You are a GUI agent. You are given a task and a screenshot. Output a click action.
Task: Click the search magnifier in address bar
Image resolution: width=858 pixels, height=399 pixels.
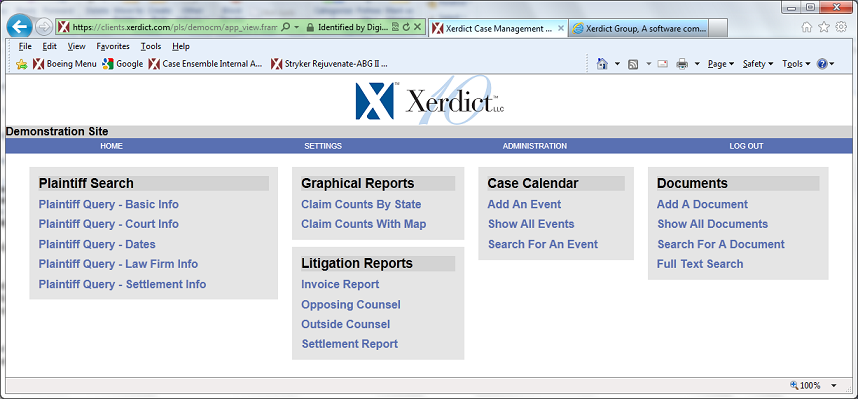click(285, 27)
